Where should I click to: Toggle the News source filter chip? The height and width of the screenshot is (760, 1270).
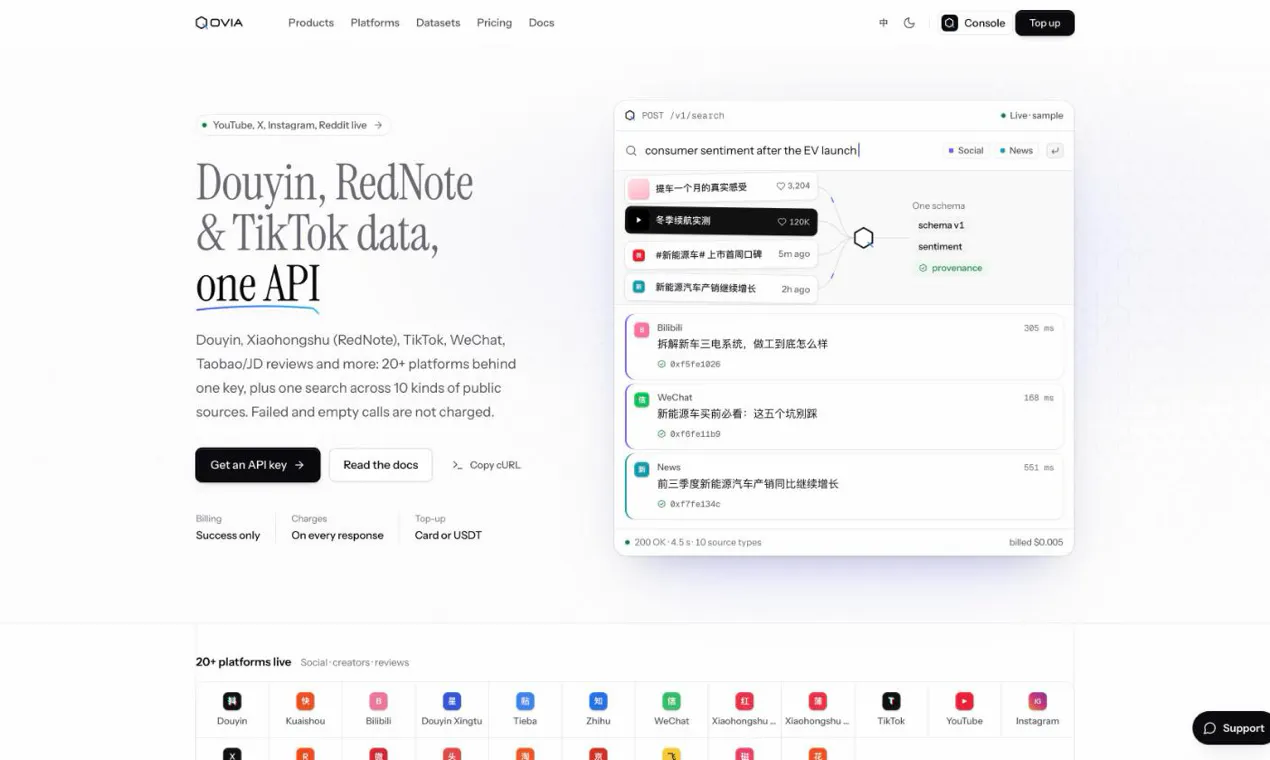(1016, 151)
